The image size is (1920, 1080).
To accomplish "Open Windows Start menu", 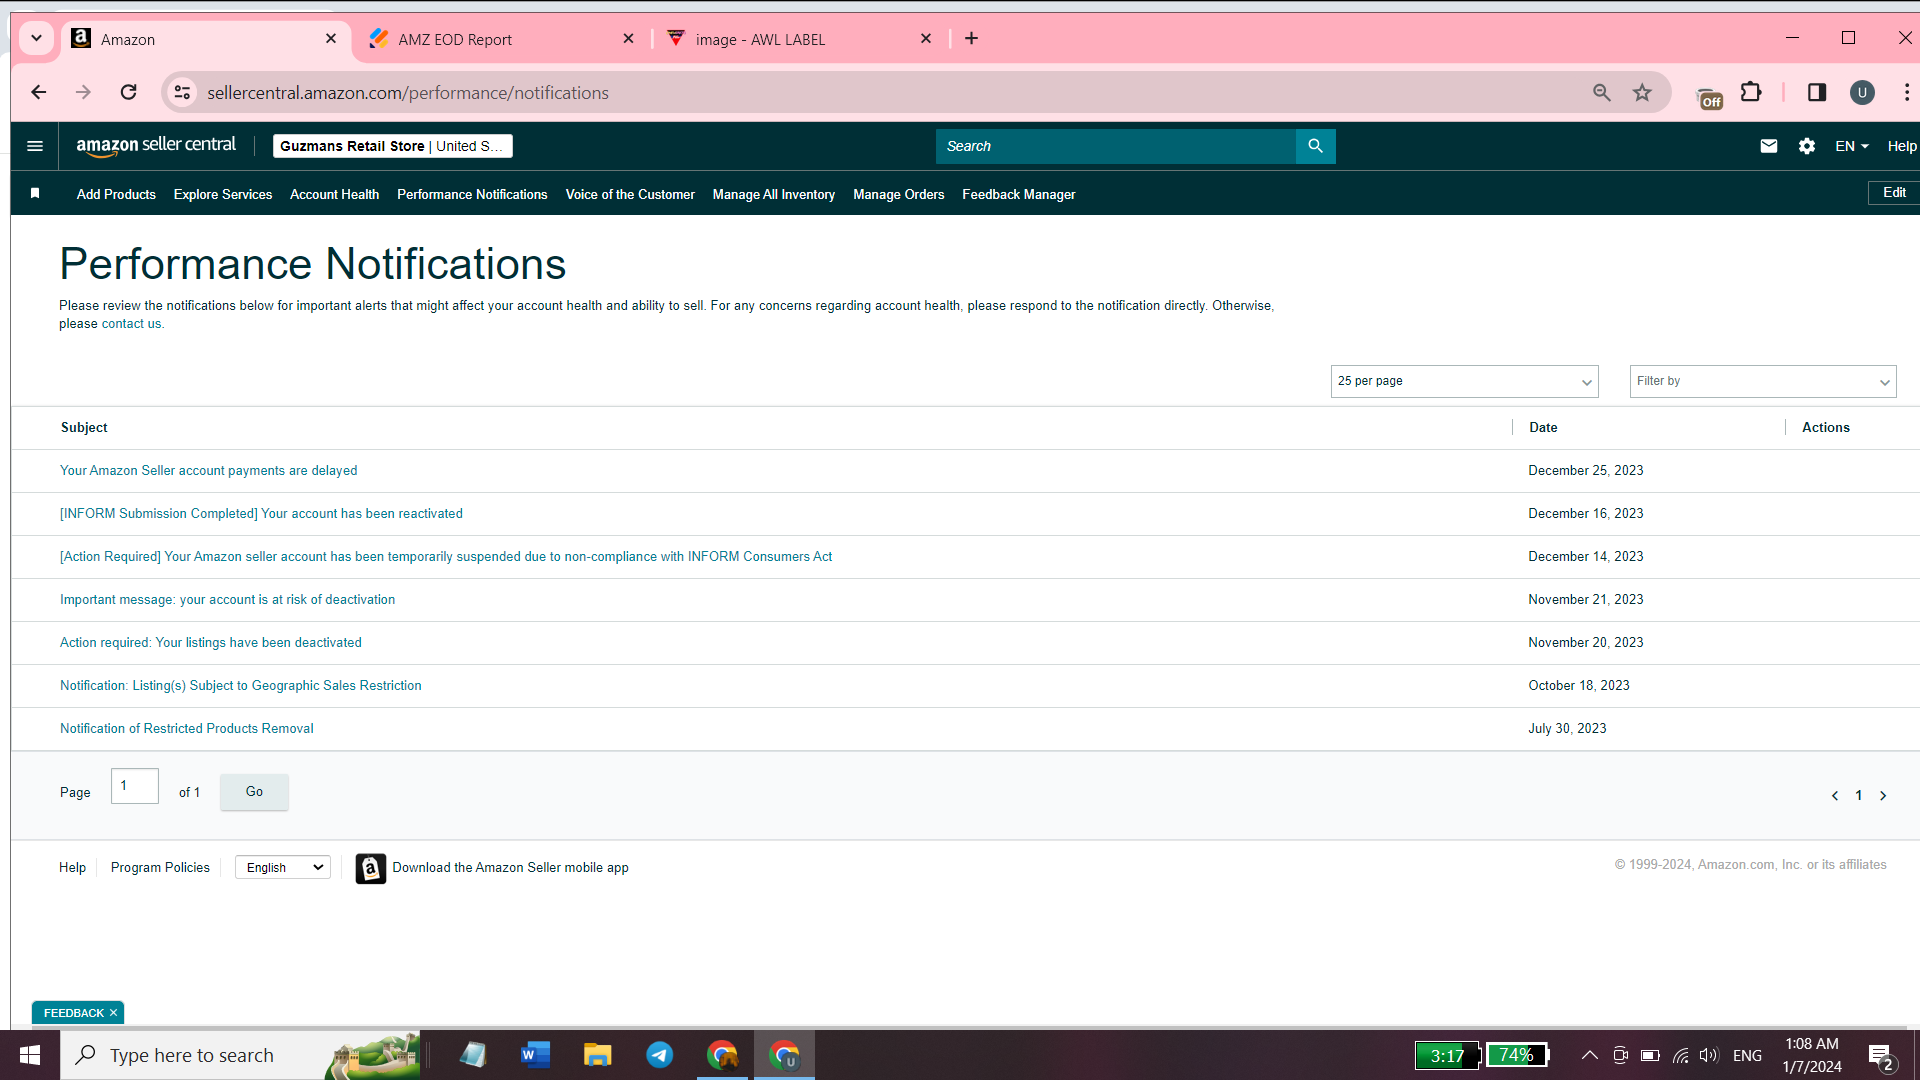I will [30, 1055].
